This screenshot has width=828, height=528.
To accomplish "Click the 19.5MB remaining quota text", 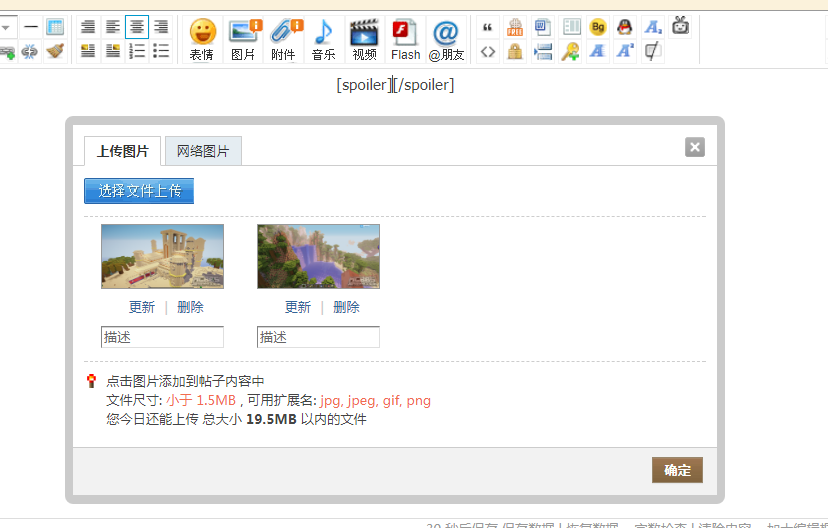I will pos(271,419).
